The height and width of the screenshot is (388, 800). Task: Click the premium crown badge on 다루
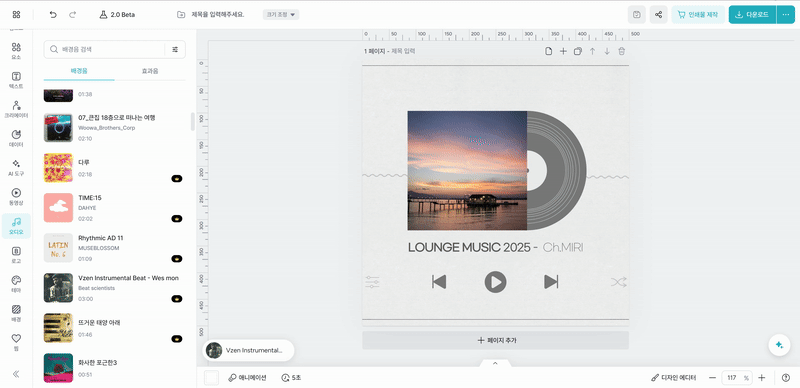click(177, 179)
